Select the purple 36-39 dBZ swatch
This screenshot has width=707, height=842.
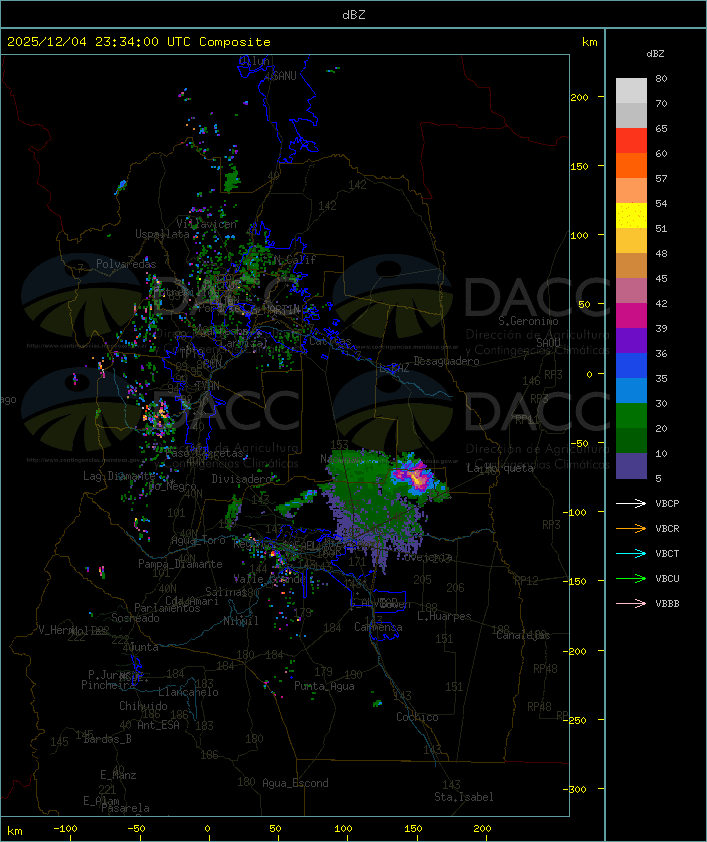631,340
